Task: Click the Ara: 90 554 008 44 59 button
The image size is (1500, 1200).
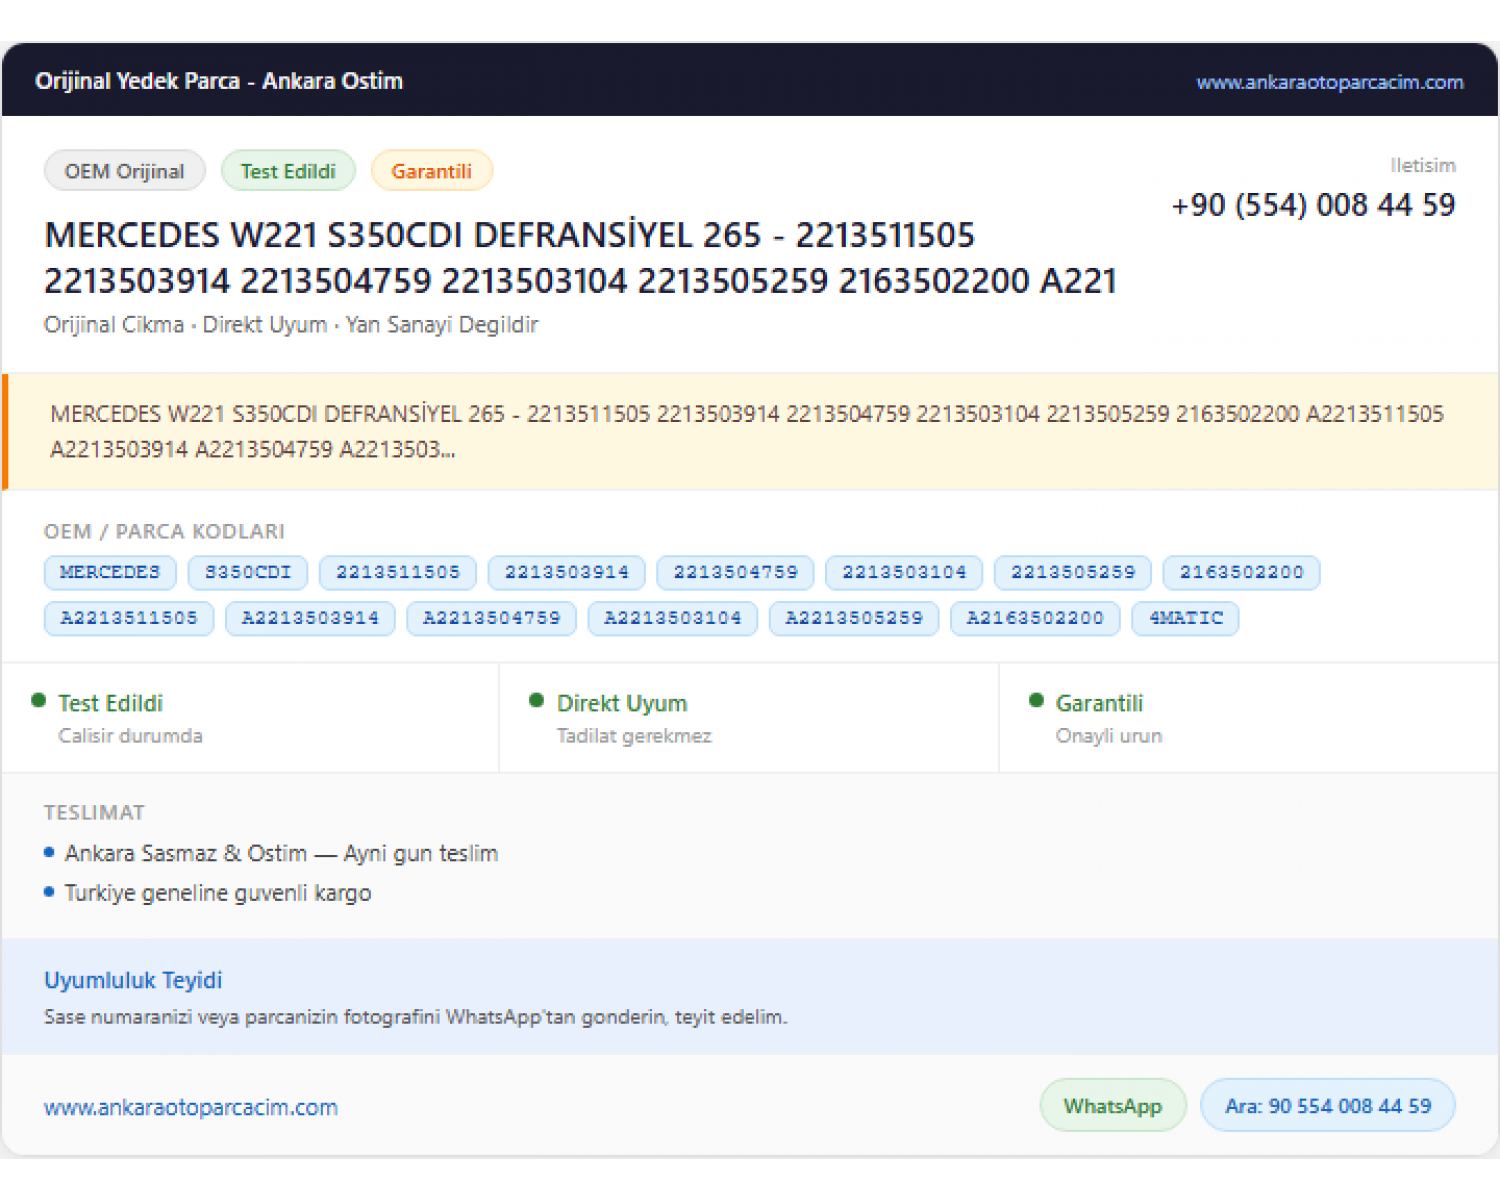Action: (x=1328, y=1106)
